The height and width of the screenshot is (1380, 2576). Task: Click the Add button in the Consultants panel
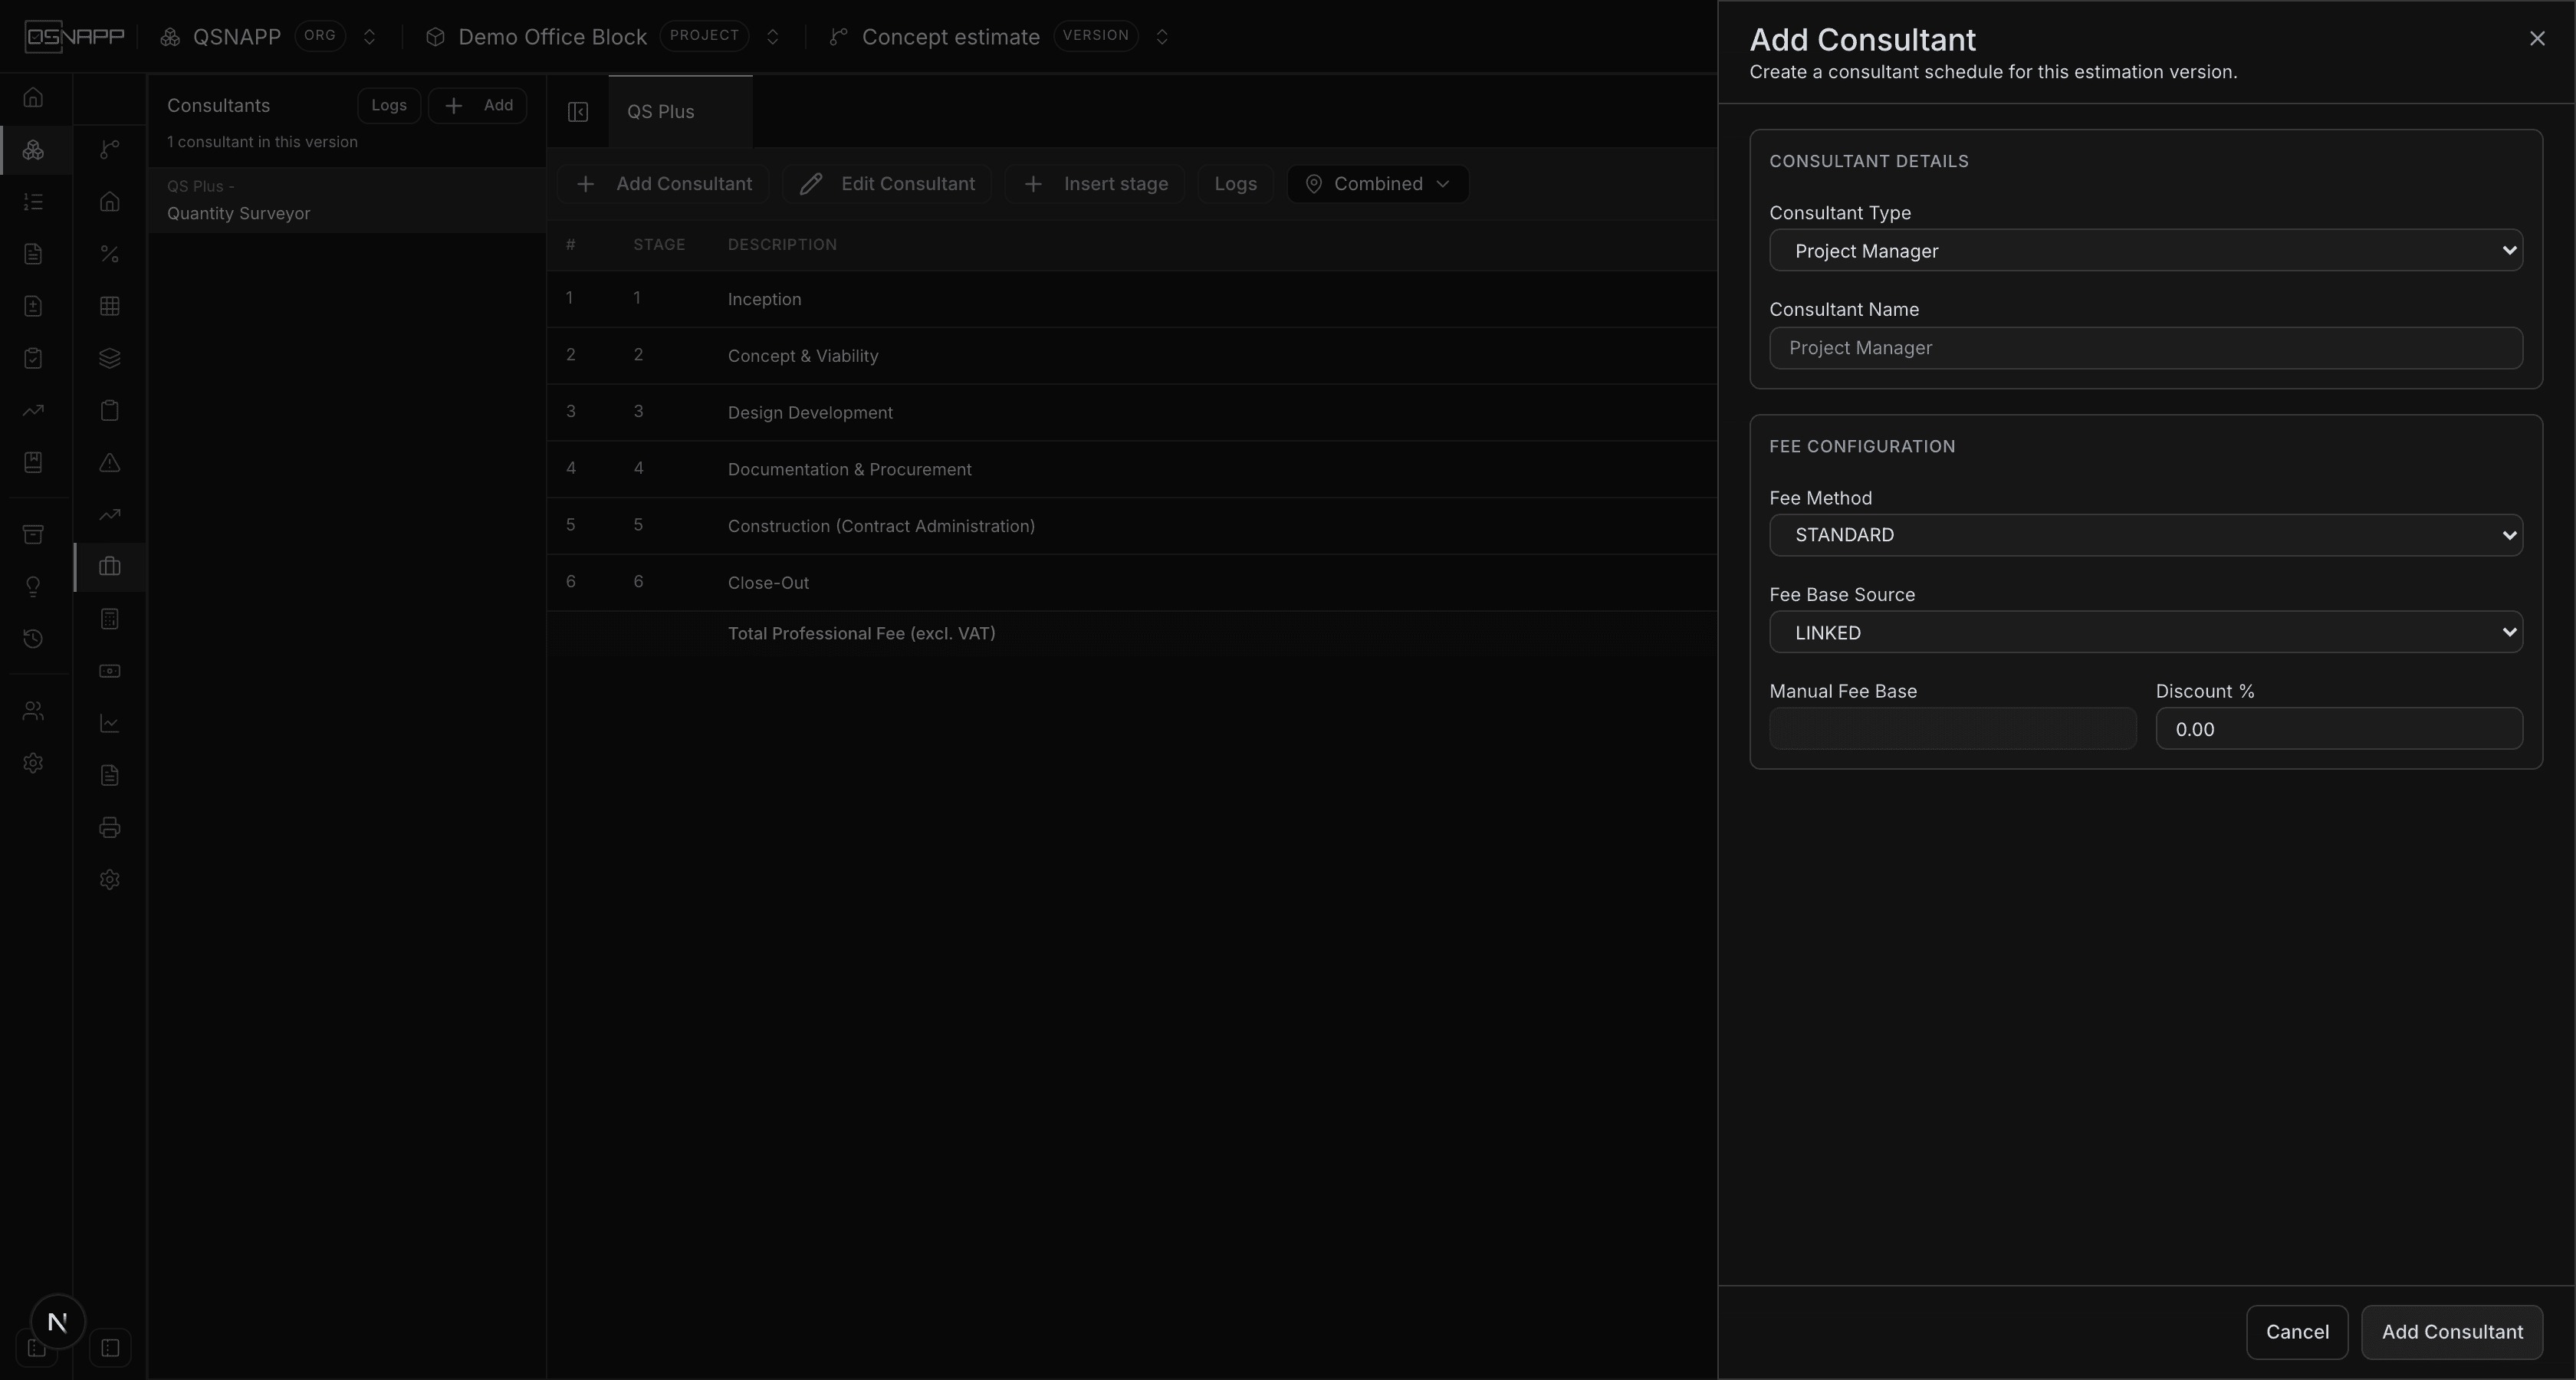point(478,105)
